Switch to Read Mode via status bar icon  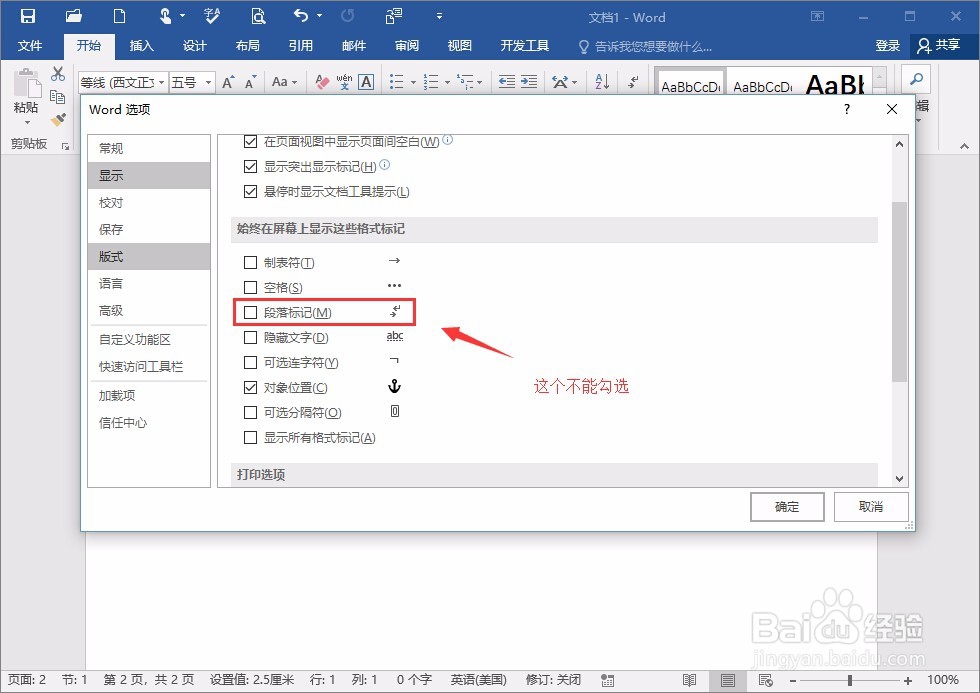pyautogui.click(x=689, y=679)
